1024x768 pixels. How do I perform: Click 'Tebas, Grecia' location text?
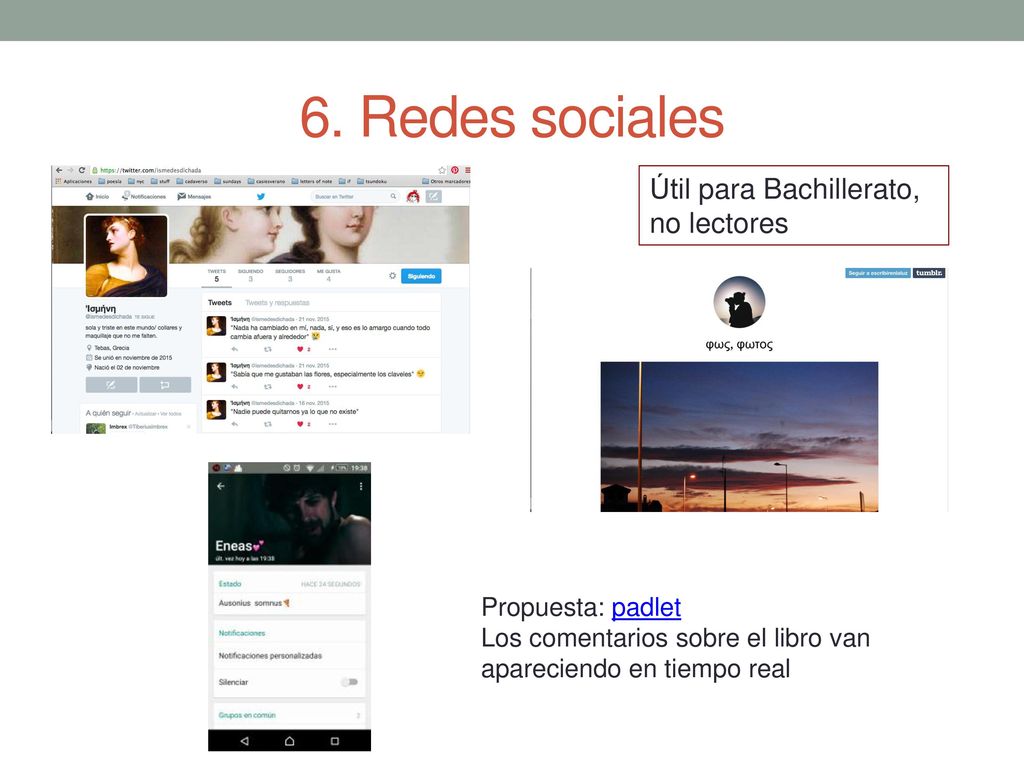pyautogui.click(x=112, y=348)
